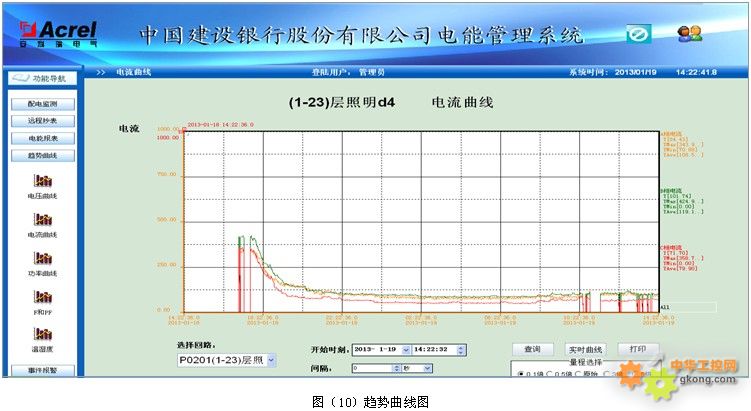Click the user accounts icon in header

point(689,34)
